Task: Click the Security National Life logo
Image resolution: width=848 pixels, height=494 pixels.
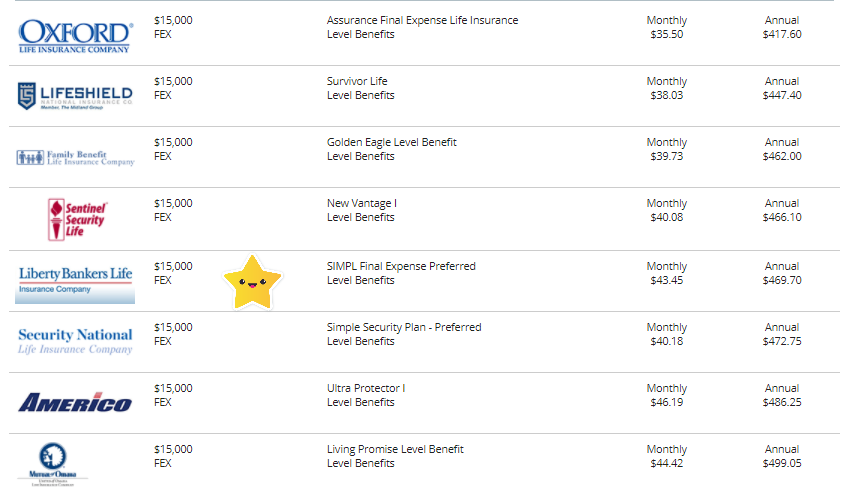Action: click(x=75, y=341)
